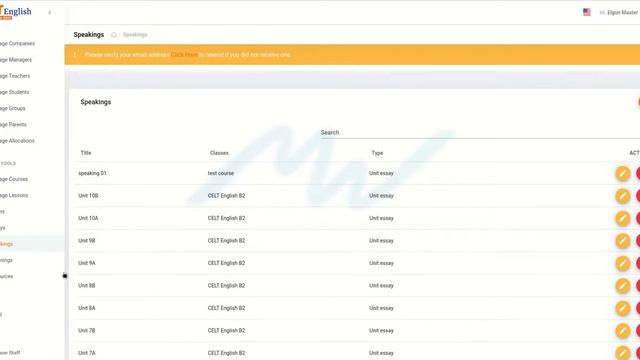Open Manage Students in sidebar

point(14,92)
